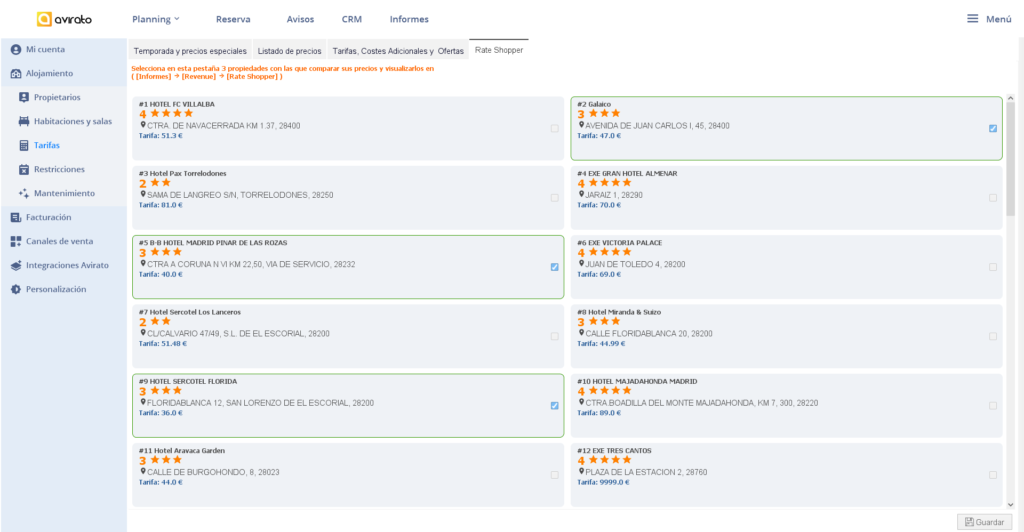The width and height of the screenshot is (1024, 532).
Task: Click location pin of Galaico address
Action: click(581, 125)
